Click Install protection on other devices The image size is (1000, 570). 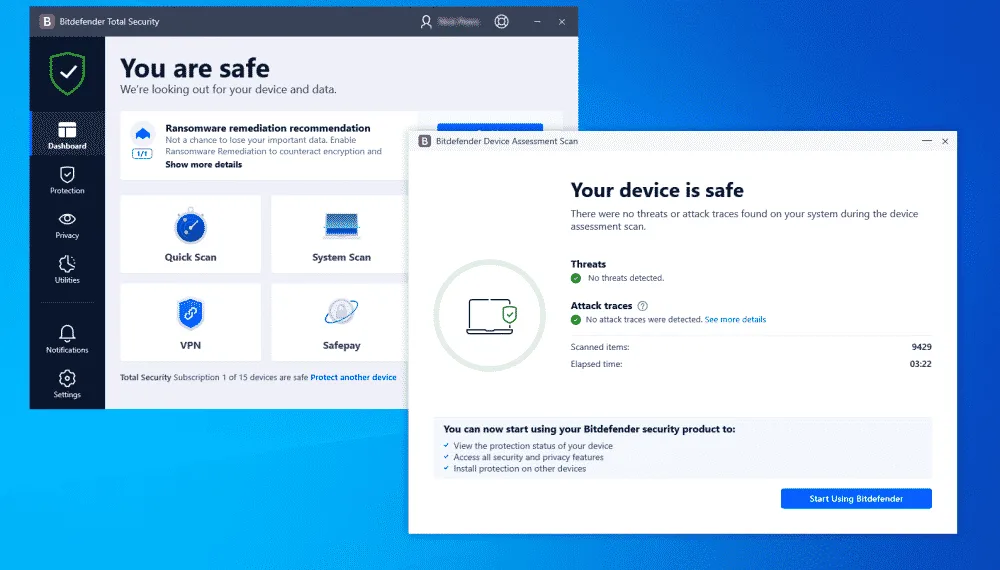[520, 469]
